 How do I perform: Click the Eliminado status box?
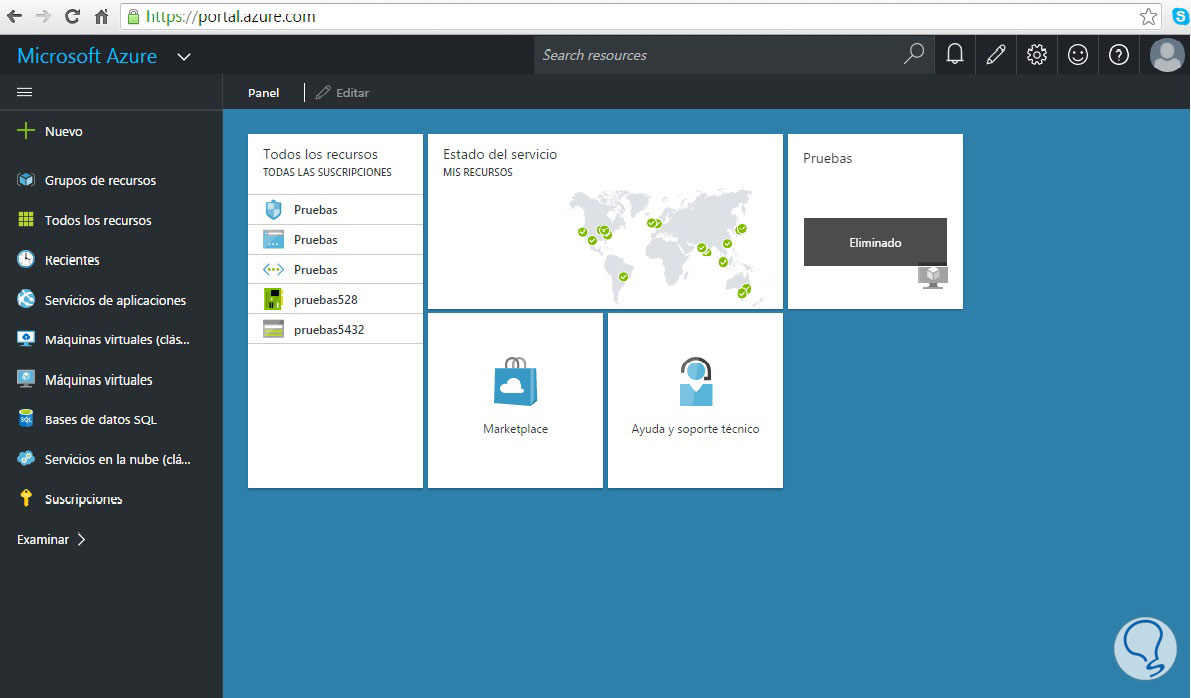(x=875, y=242)
